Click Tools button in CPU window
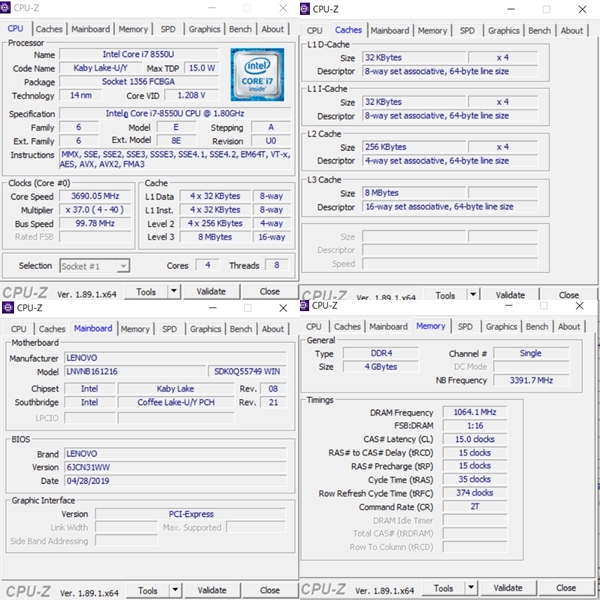 click(x=146, y=292)
